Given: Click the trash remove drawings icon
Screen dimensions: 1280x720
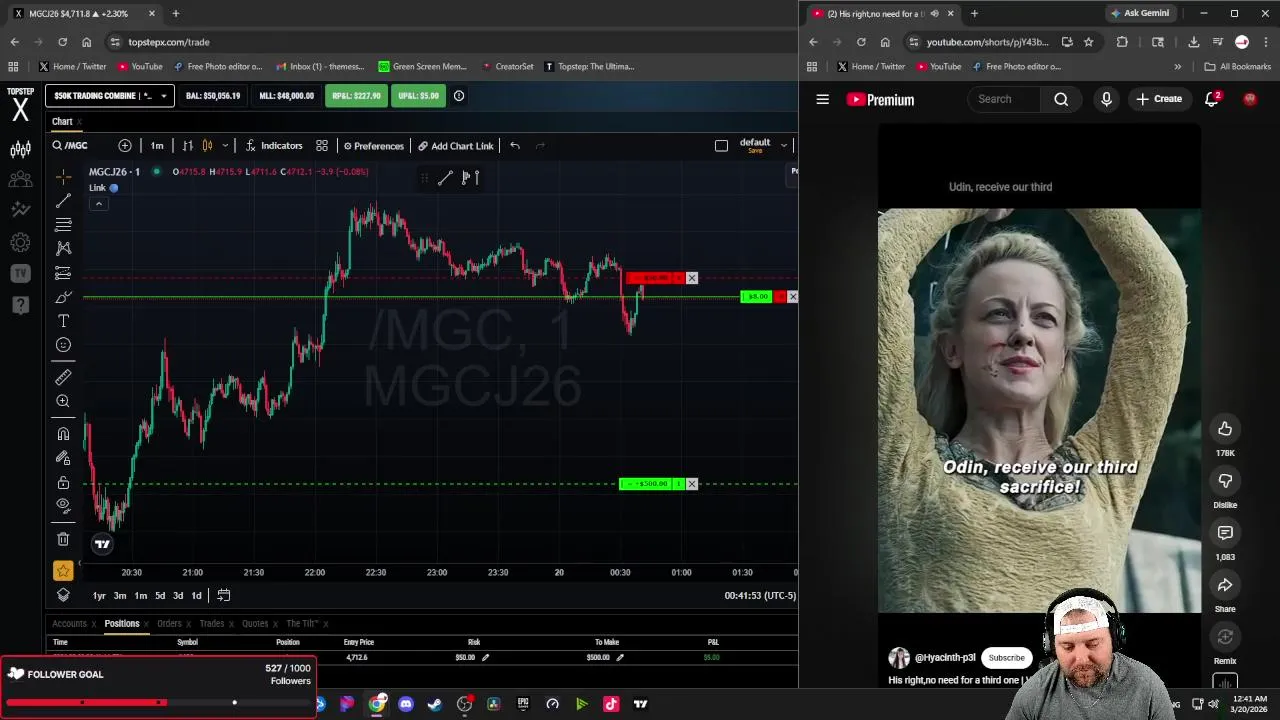Looking at the screenshot, I should pos(63,539).
